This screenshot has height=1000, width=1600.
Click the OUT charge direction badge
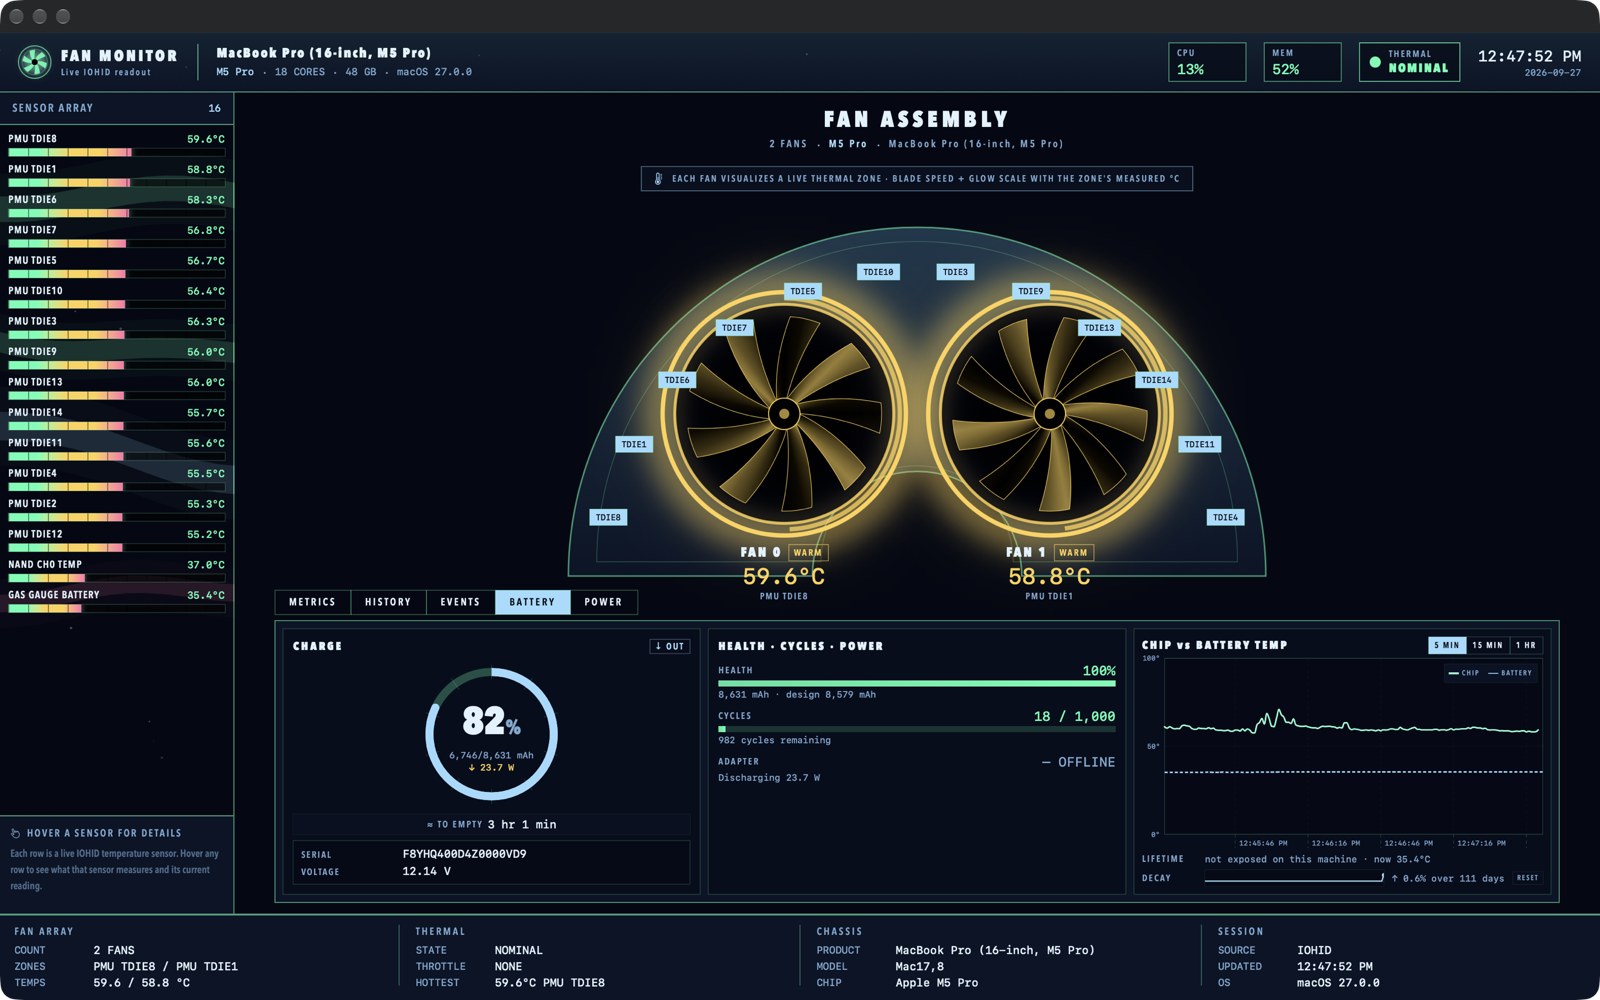[x=669, y=646]
